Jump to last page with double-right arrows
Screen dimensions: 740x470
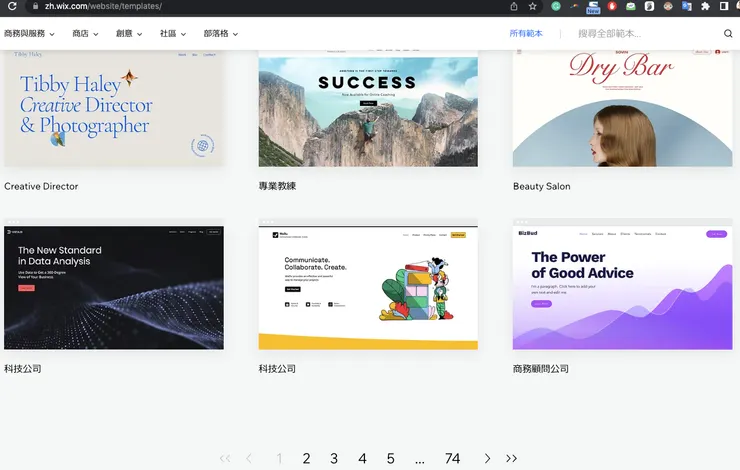pos(511,458)
